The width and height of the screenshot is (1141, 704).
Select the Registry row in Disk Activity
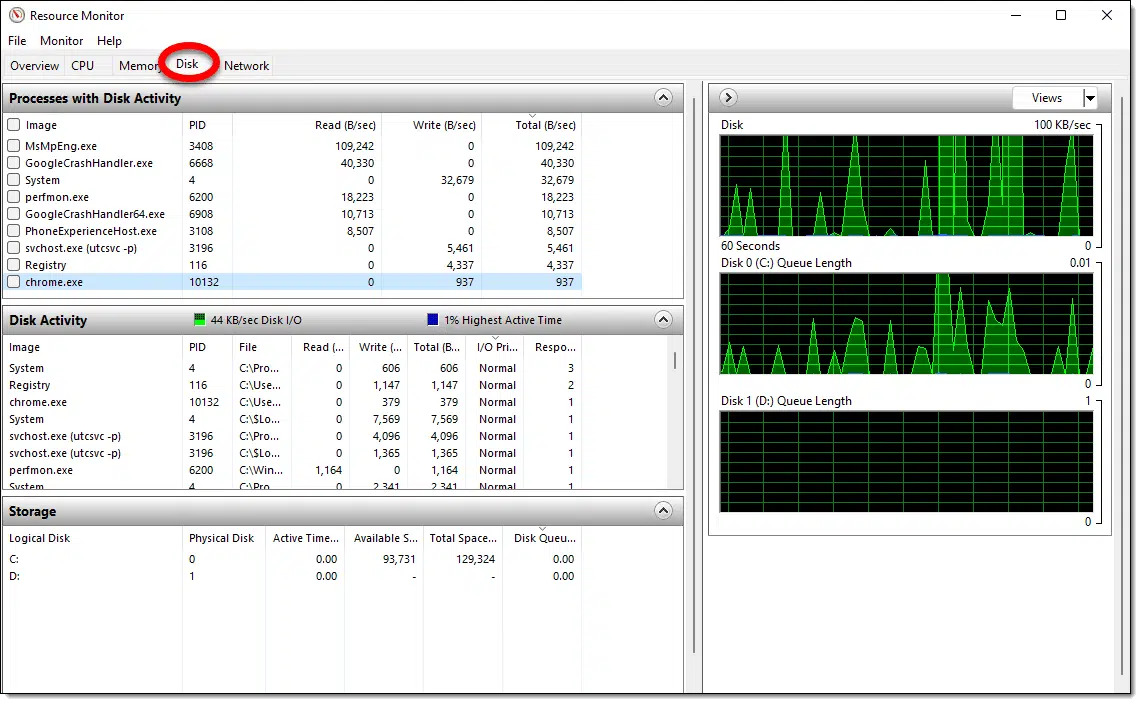click(295, 385)
